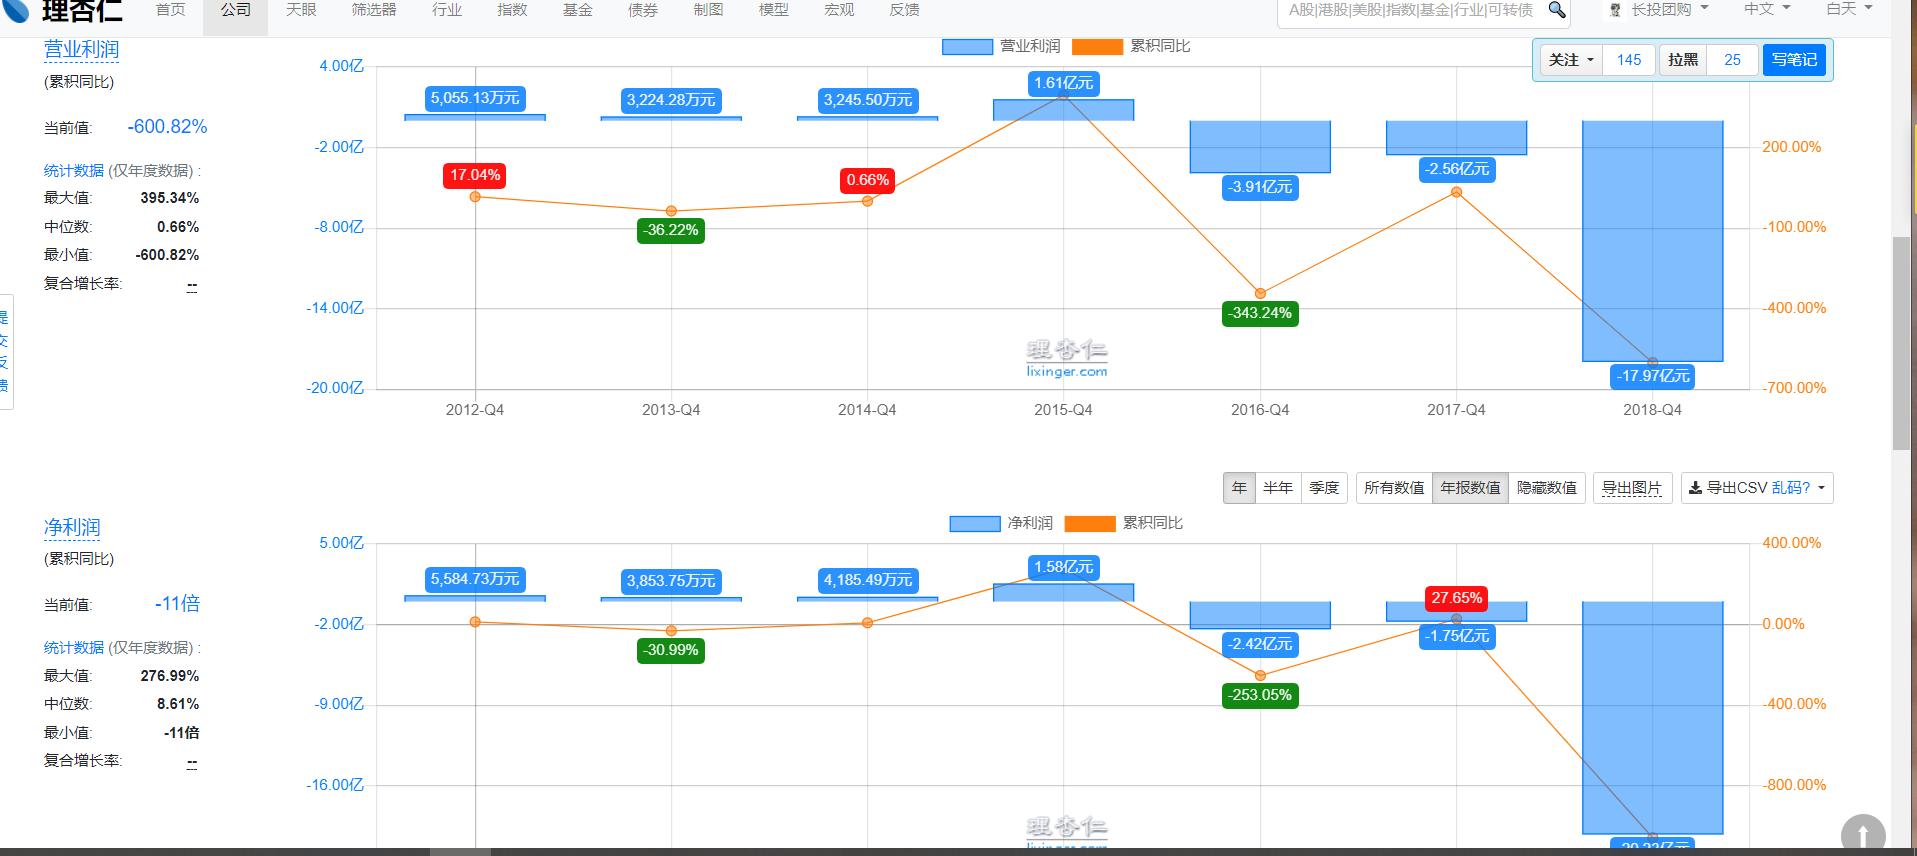The width and height of the screenshot is (1917, 856).
Task: Focus the stock search input field
Action: point(1410,10)
